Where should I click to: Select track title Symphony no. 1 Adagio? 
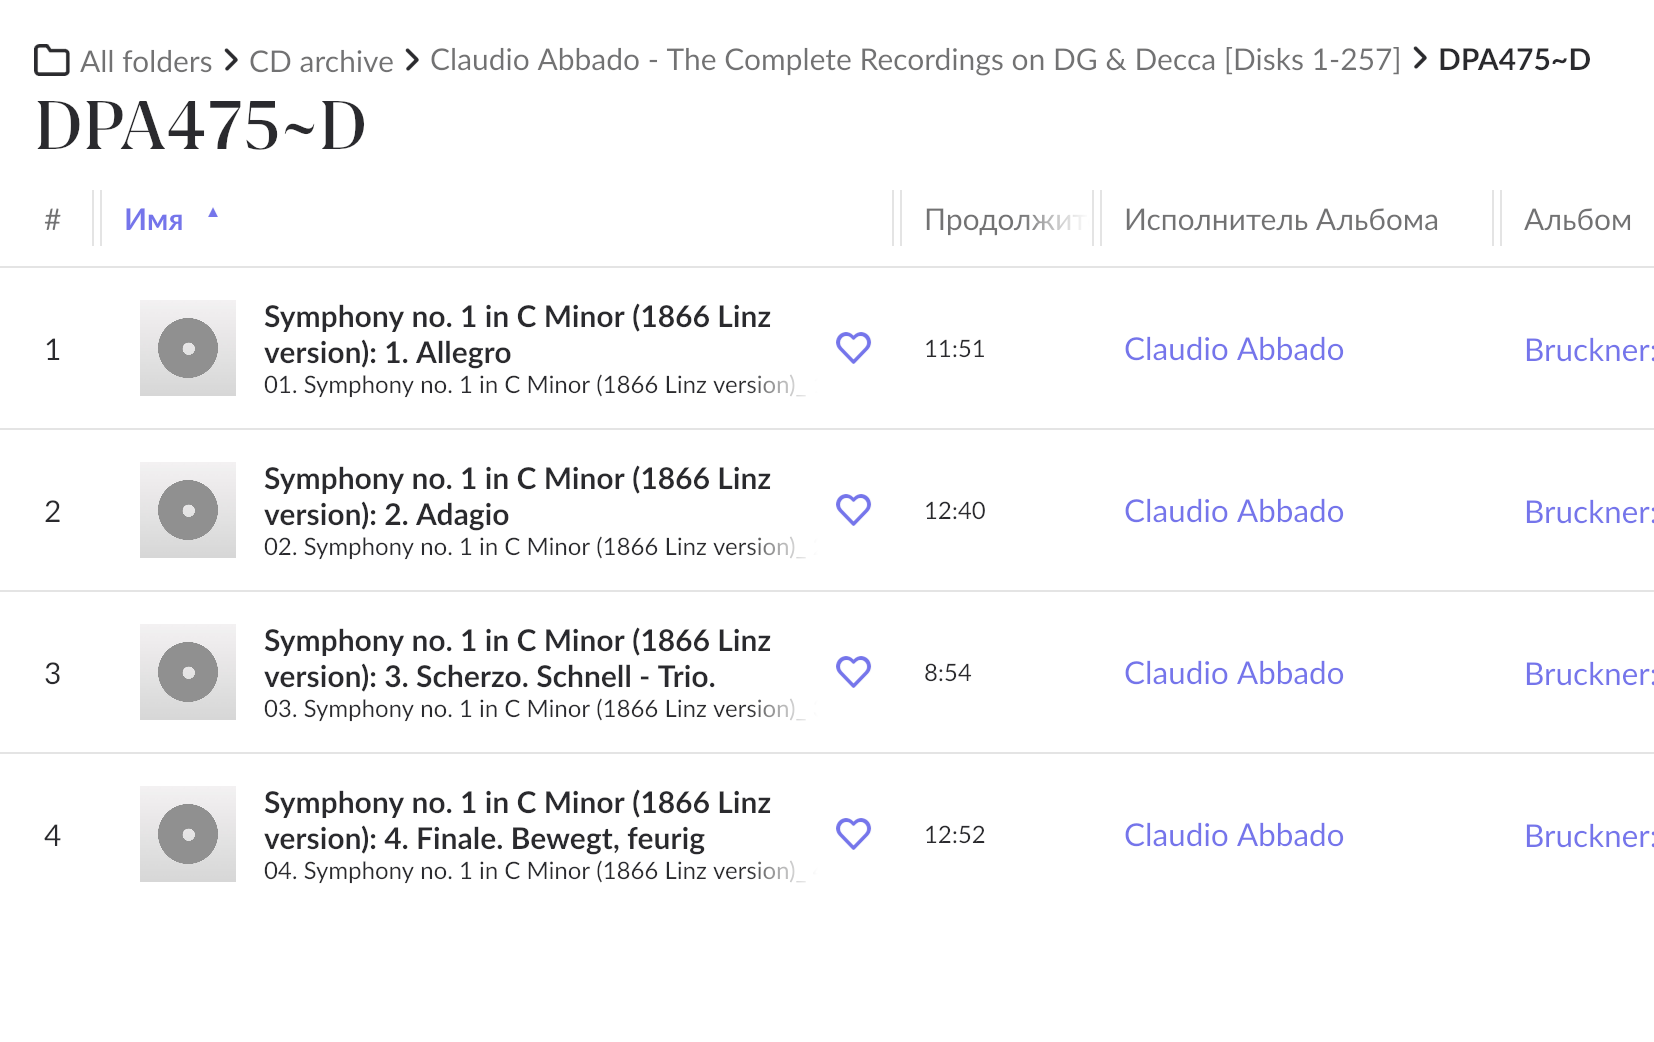pos(517,496)
